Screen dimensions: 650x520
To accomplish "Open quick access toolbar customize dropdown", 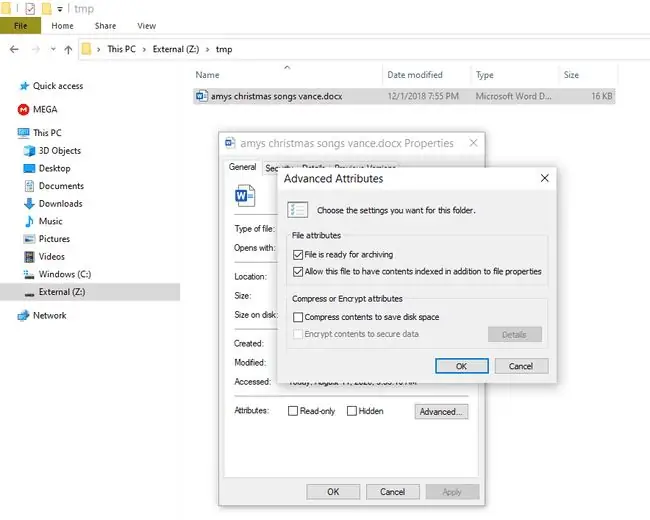I will [x=60, y=9].
